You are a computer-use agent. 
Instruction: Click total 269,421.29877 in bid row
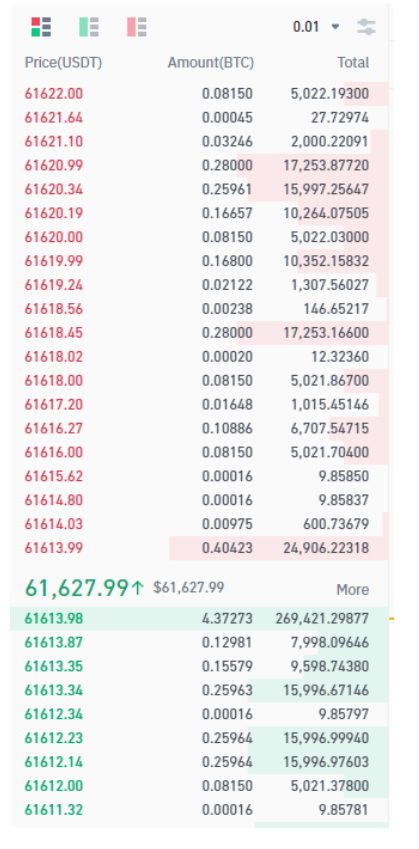[322, 618]
